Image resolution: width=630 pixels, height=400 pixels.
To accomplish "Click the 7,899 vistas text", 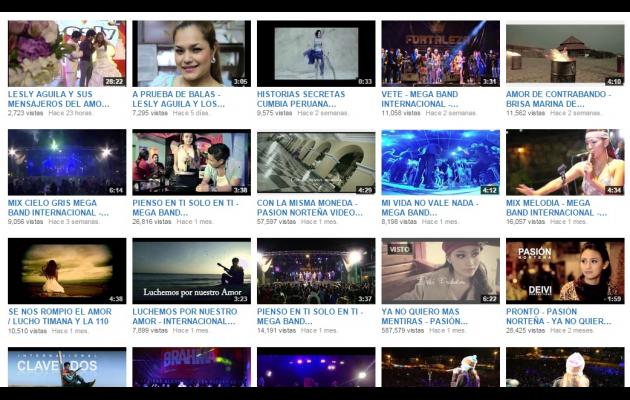I will (150, 331).
